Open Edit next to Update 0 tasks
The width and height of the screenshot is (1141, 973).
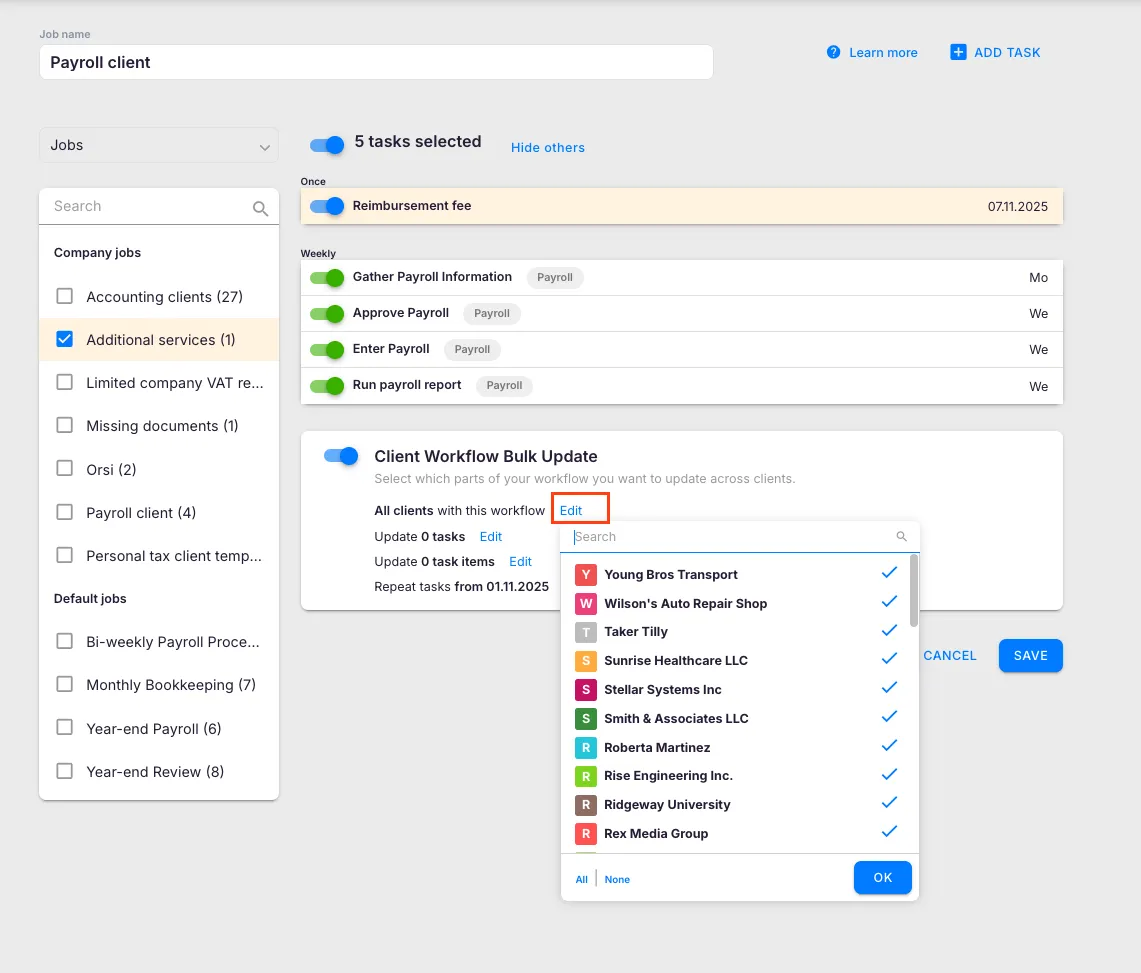coord(490,537)
